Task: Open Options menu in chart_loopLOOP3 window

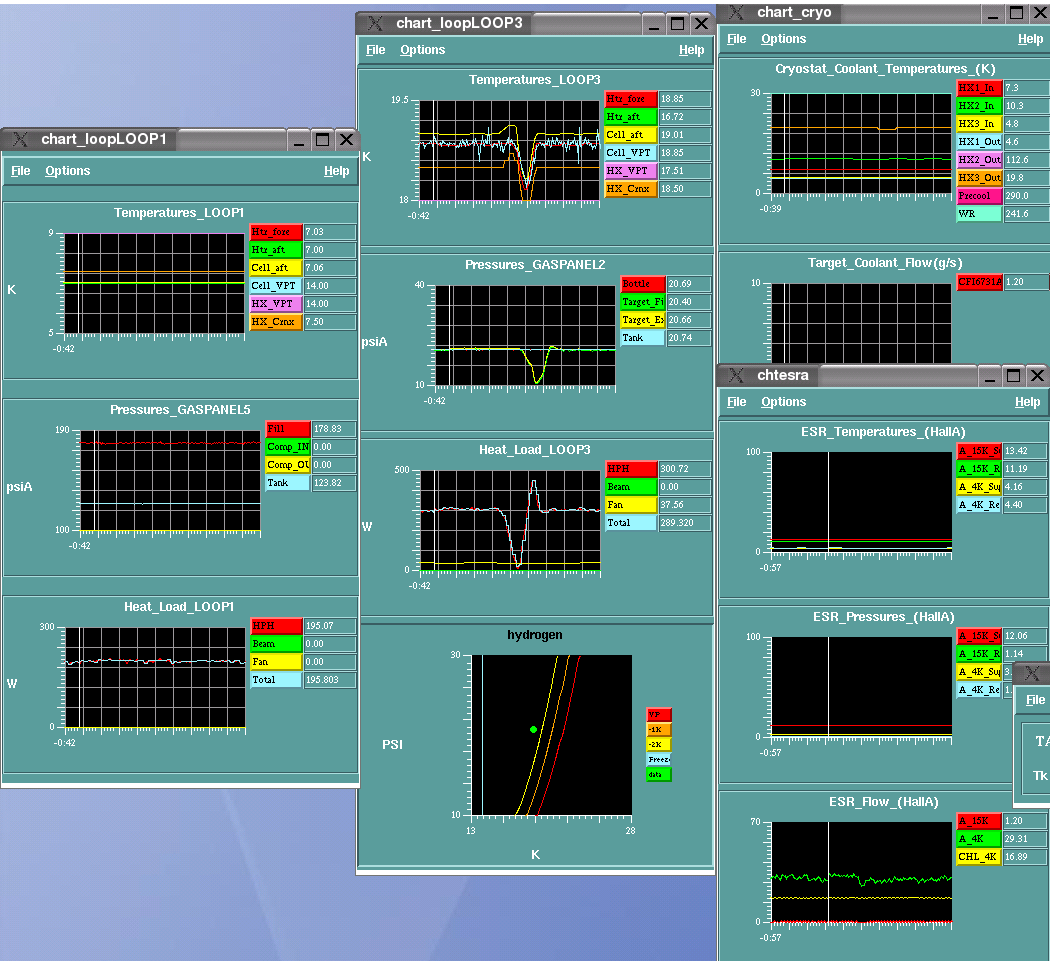Action: coord(423,50)
